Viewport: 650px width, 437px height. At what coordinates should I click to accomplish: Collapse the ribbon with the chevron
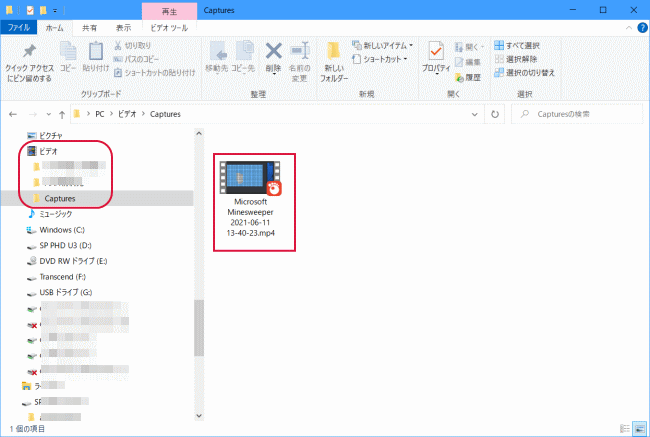point(628,28)
